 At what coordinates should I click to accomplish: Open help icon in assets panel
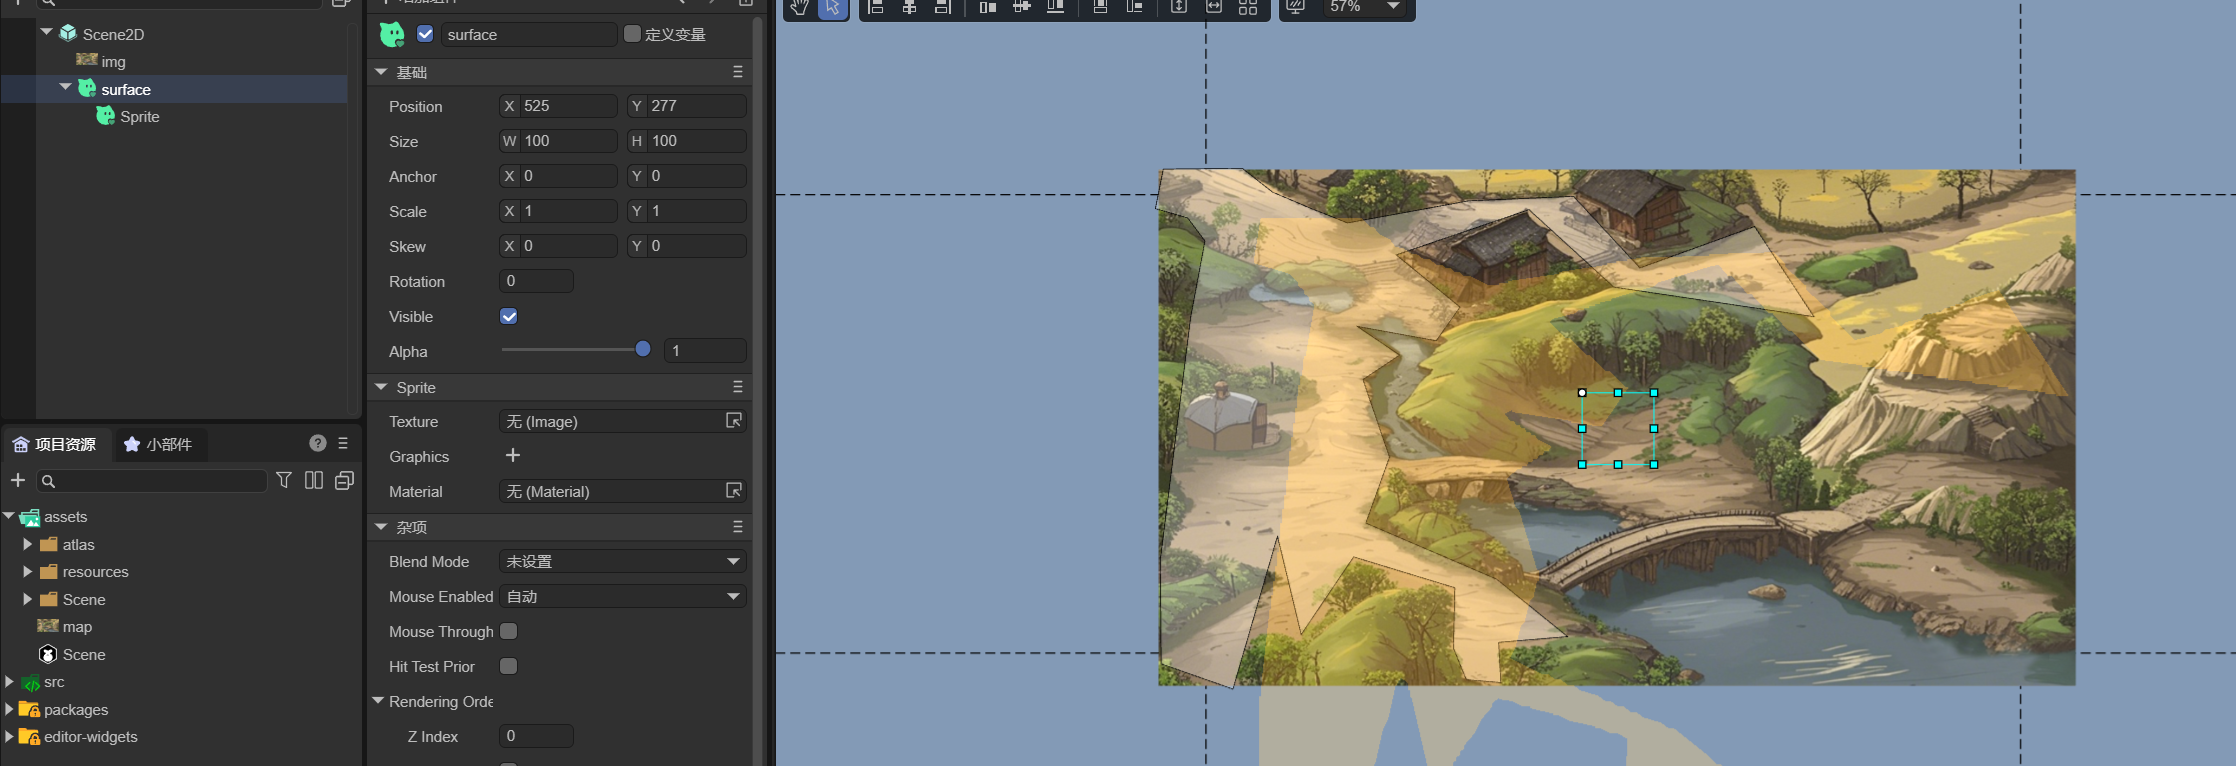click(318, 443)
